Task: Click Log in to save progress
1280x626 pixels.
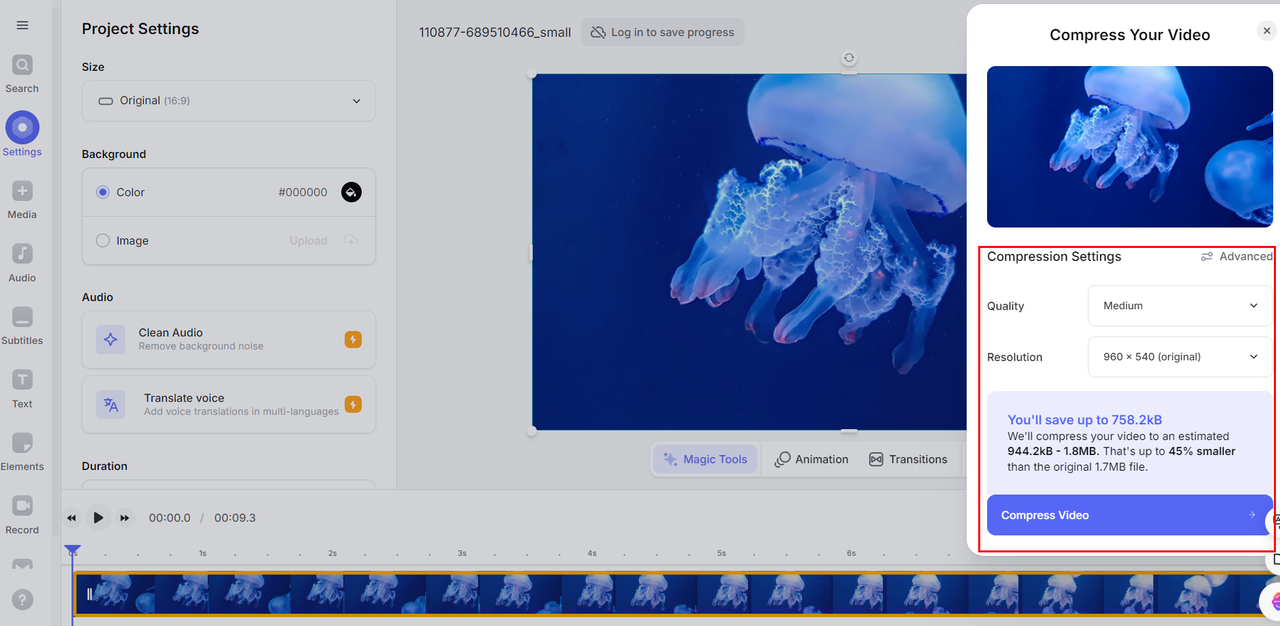Action: [662, 32]
